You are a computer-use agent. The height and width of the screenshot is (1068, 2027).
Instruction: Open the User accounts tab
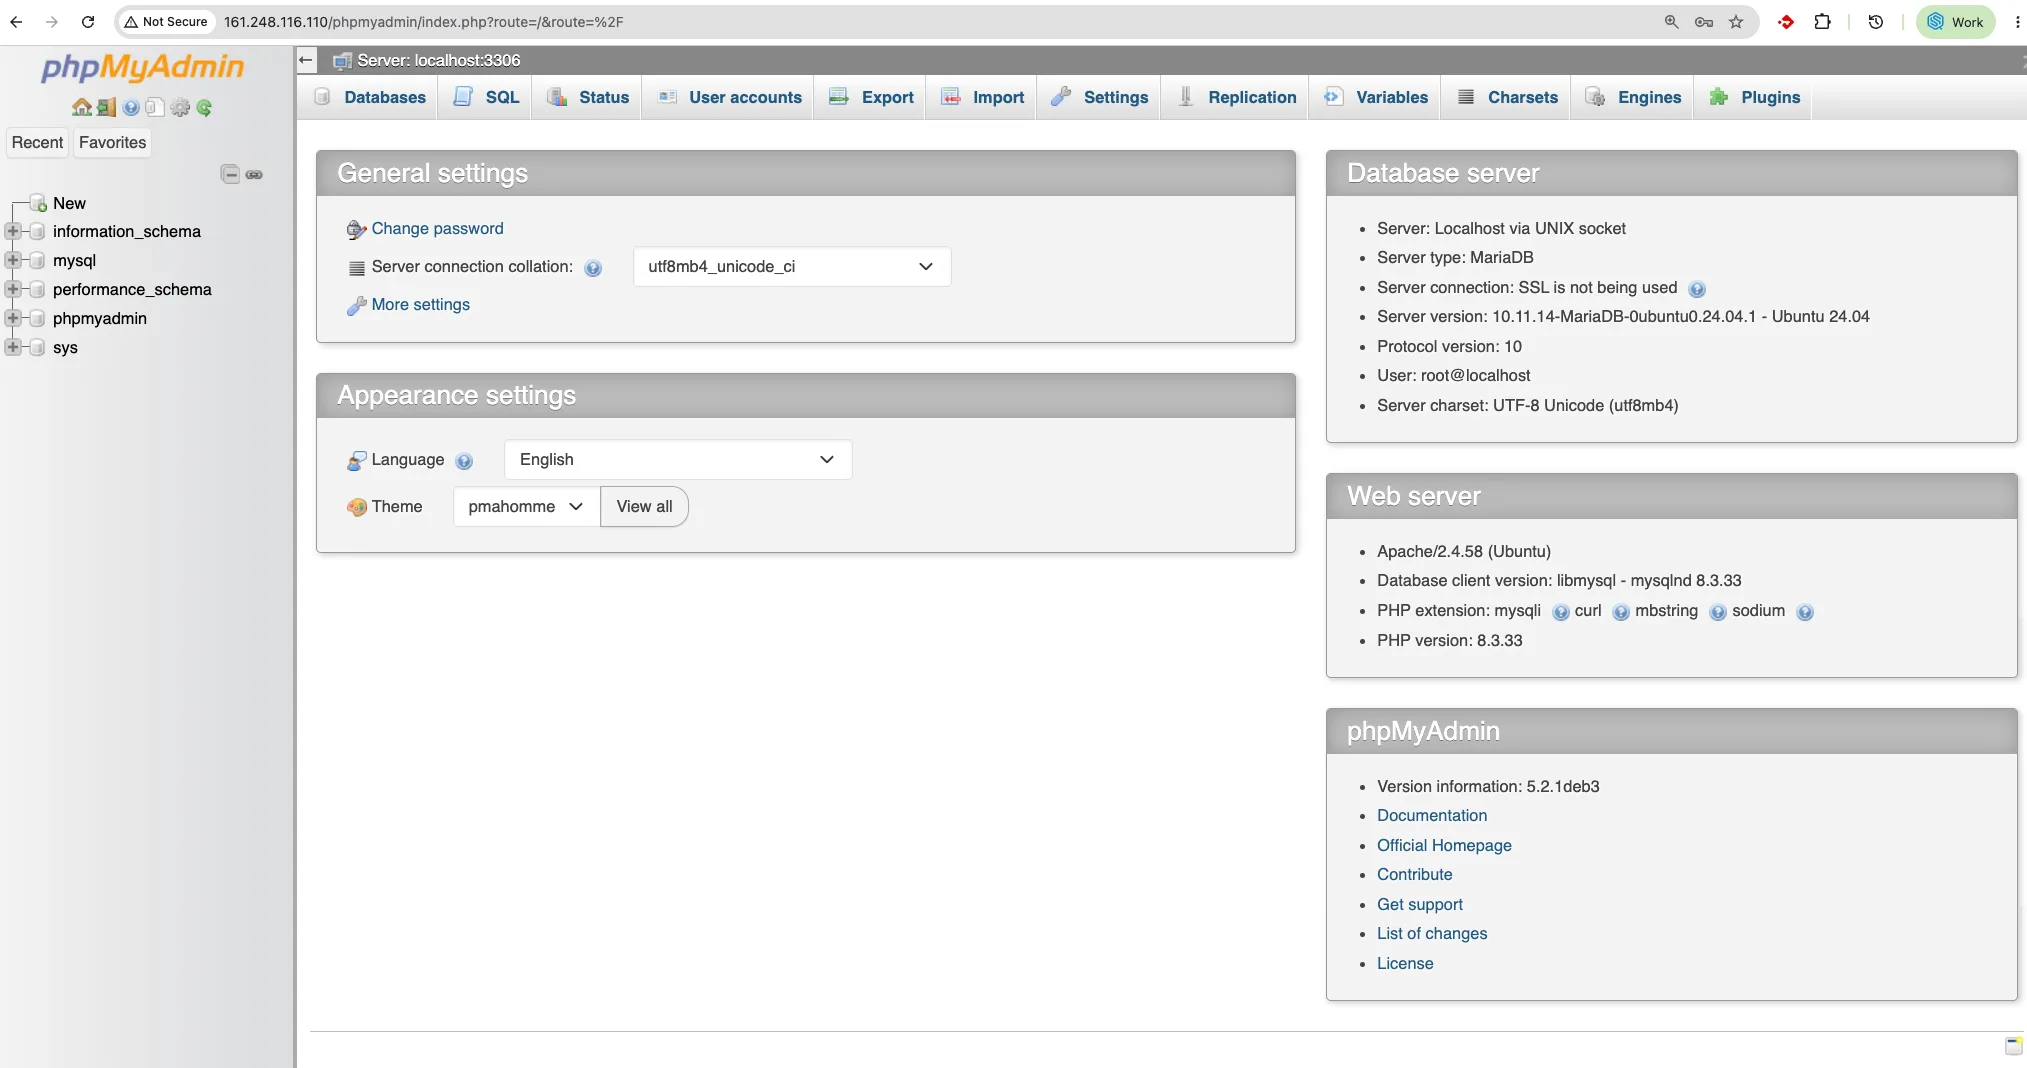point(730,97)
